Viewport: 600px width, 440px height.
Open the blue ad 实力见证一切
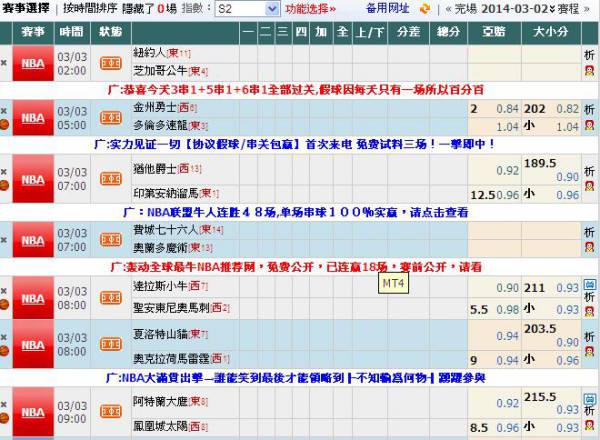(294, 144)
